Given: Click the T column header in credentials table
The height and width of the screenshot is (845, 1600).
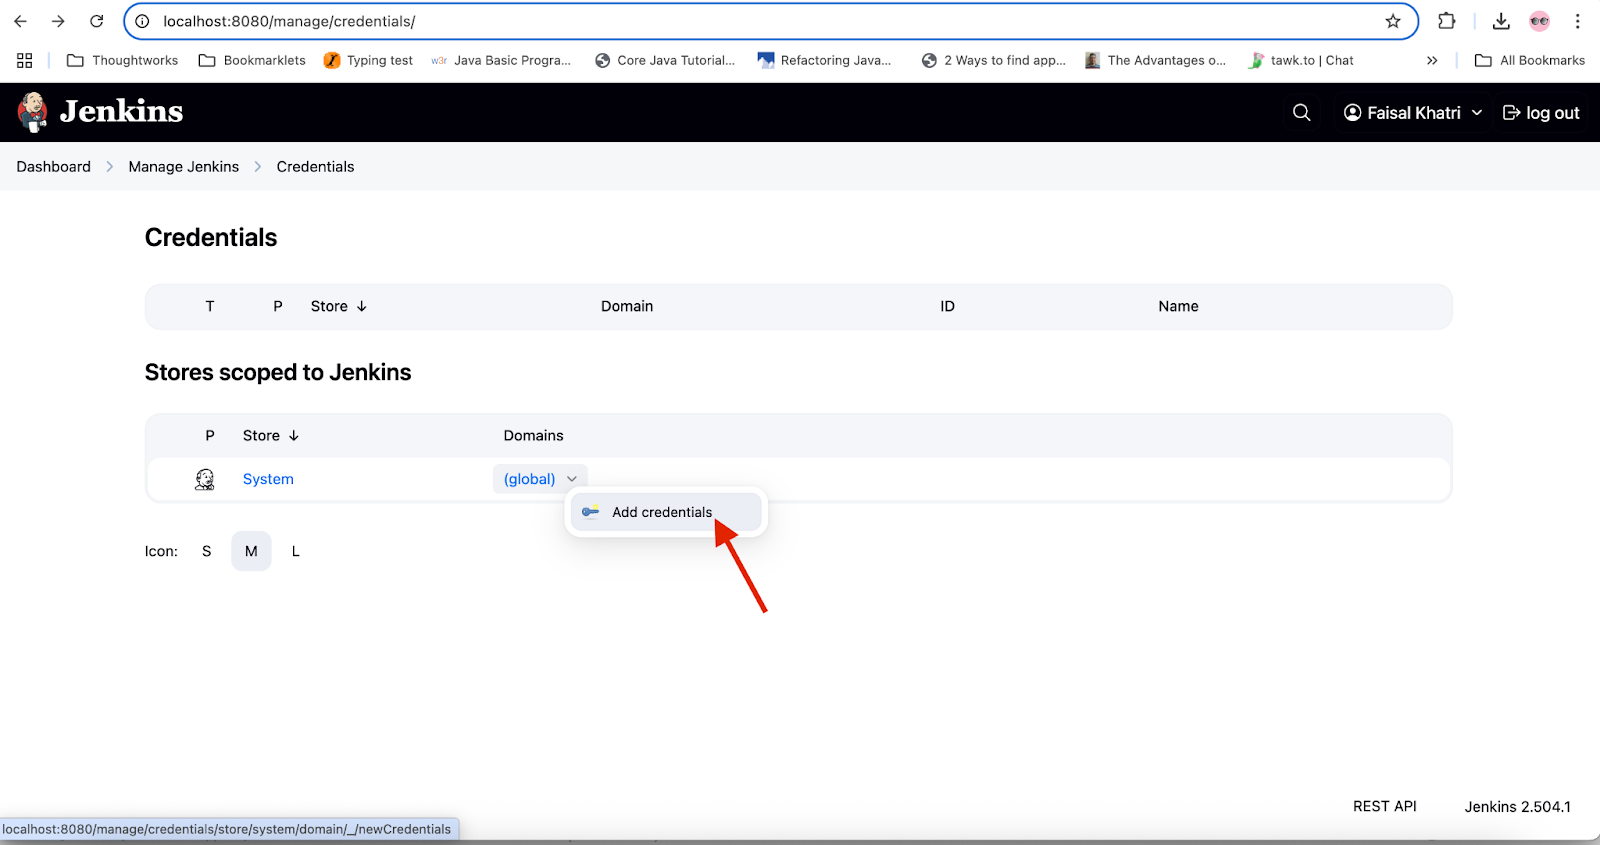Looking at the screenshot, I should coord(210,306).
